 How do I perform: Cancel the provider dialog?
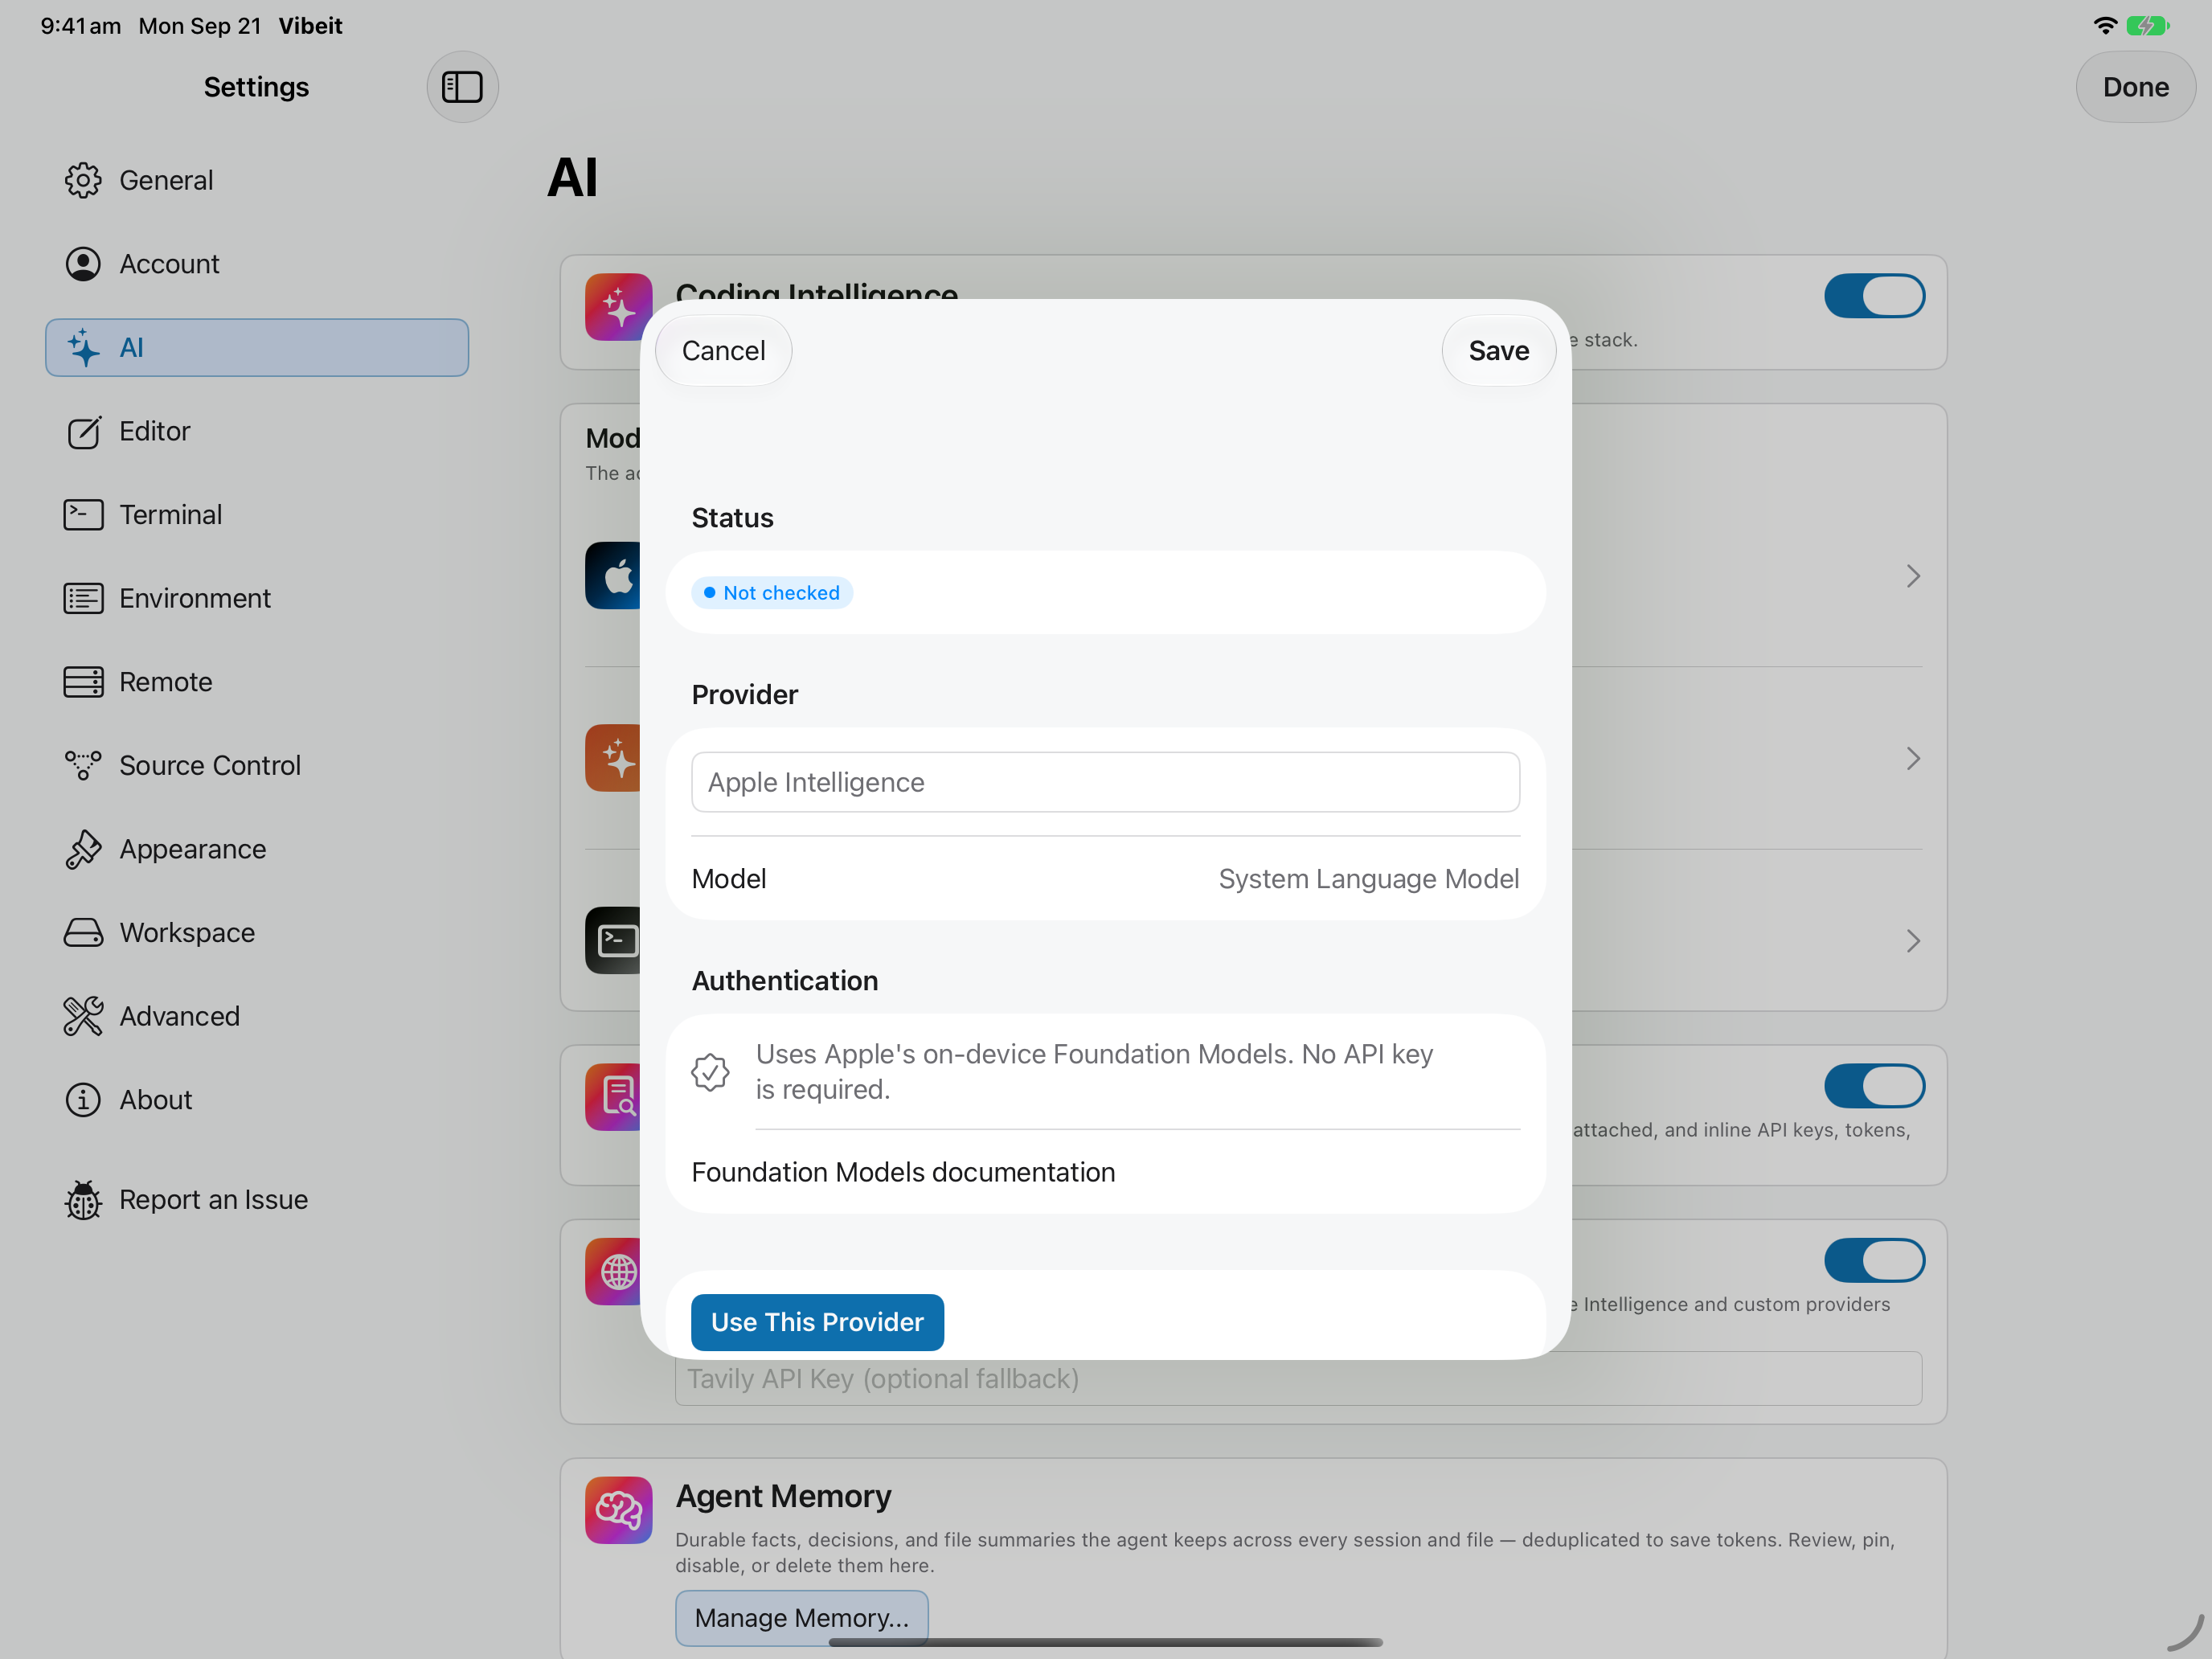coord(723,351)
